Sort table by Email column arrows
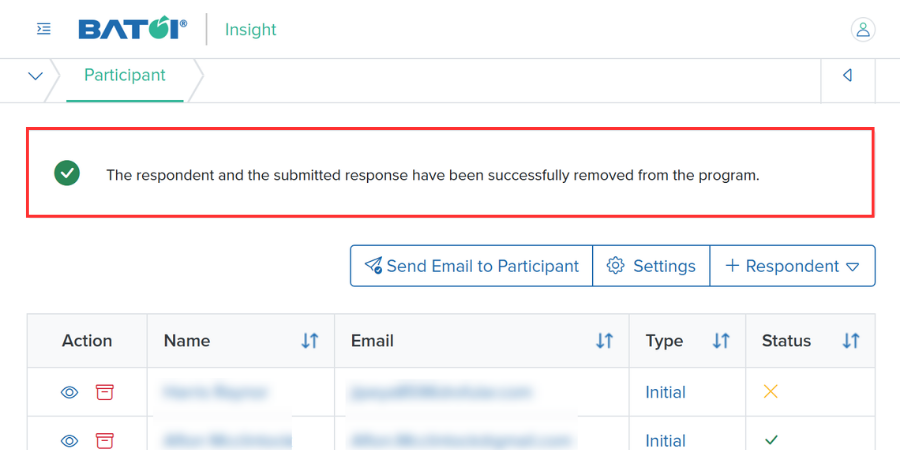This screenshot has height=450, width=900. (x=604, y=341)
